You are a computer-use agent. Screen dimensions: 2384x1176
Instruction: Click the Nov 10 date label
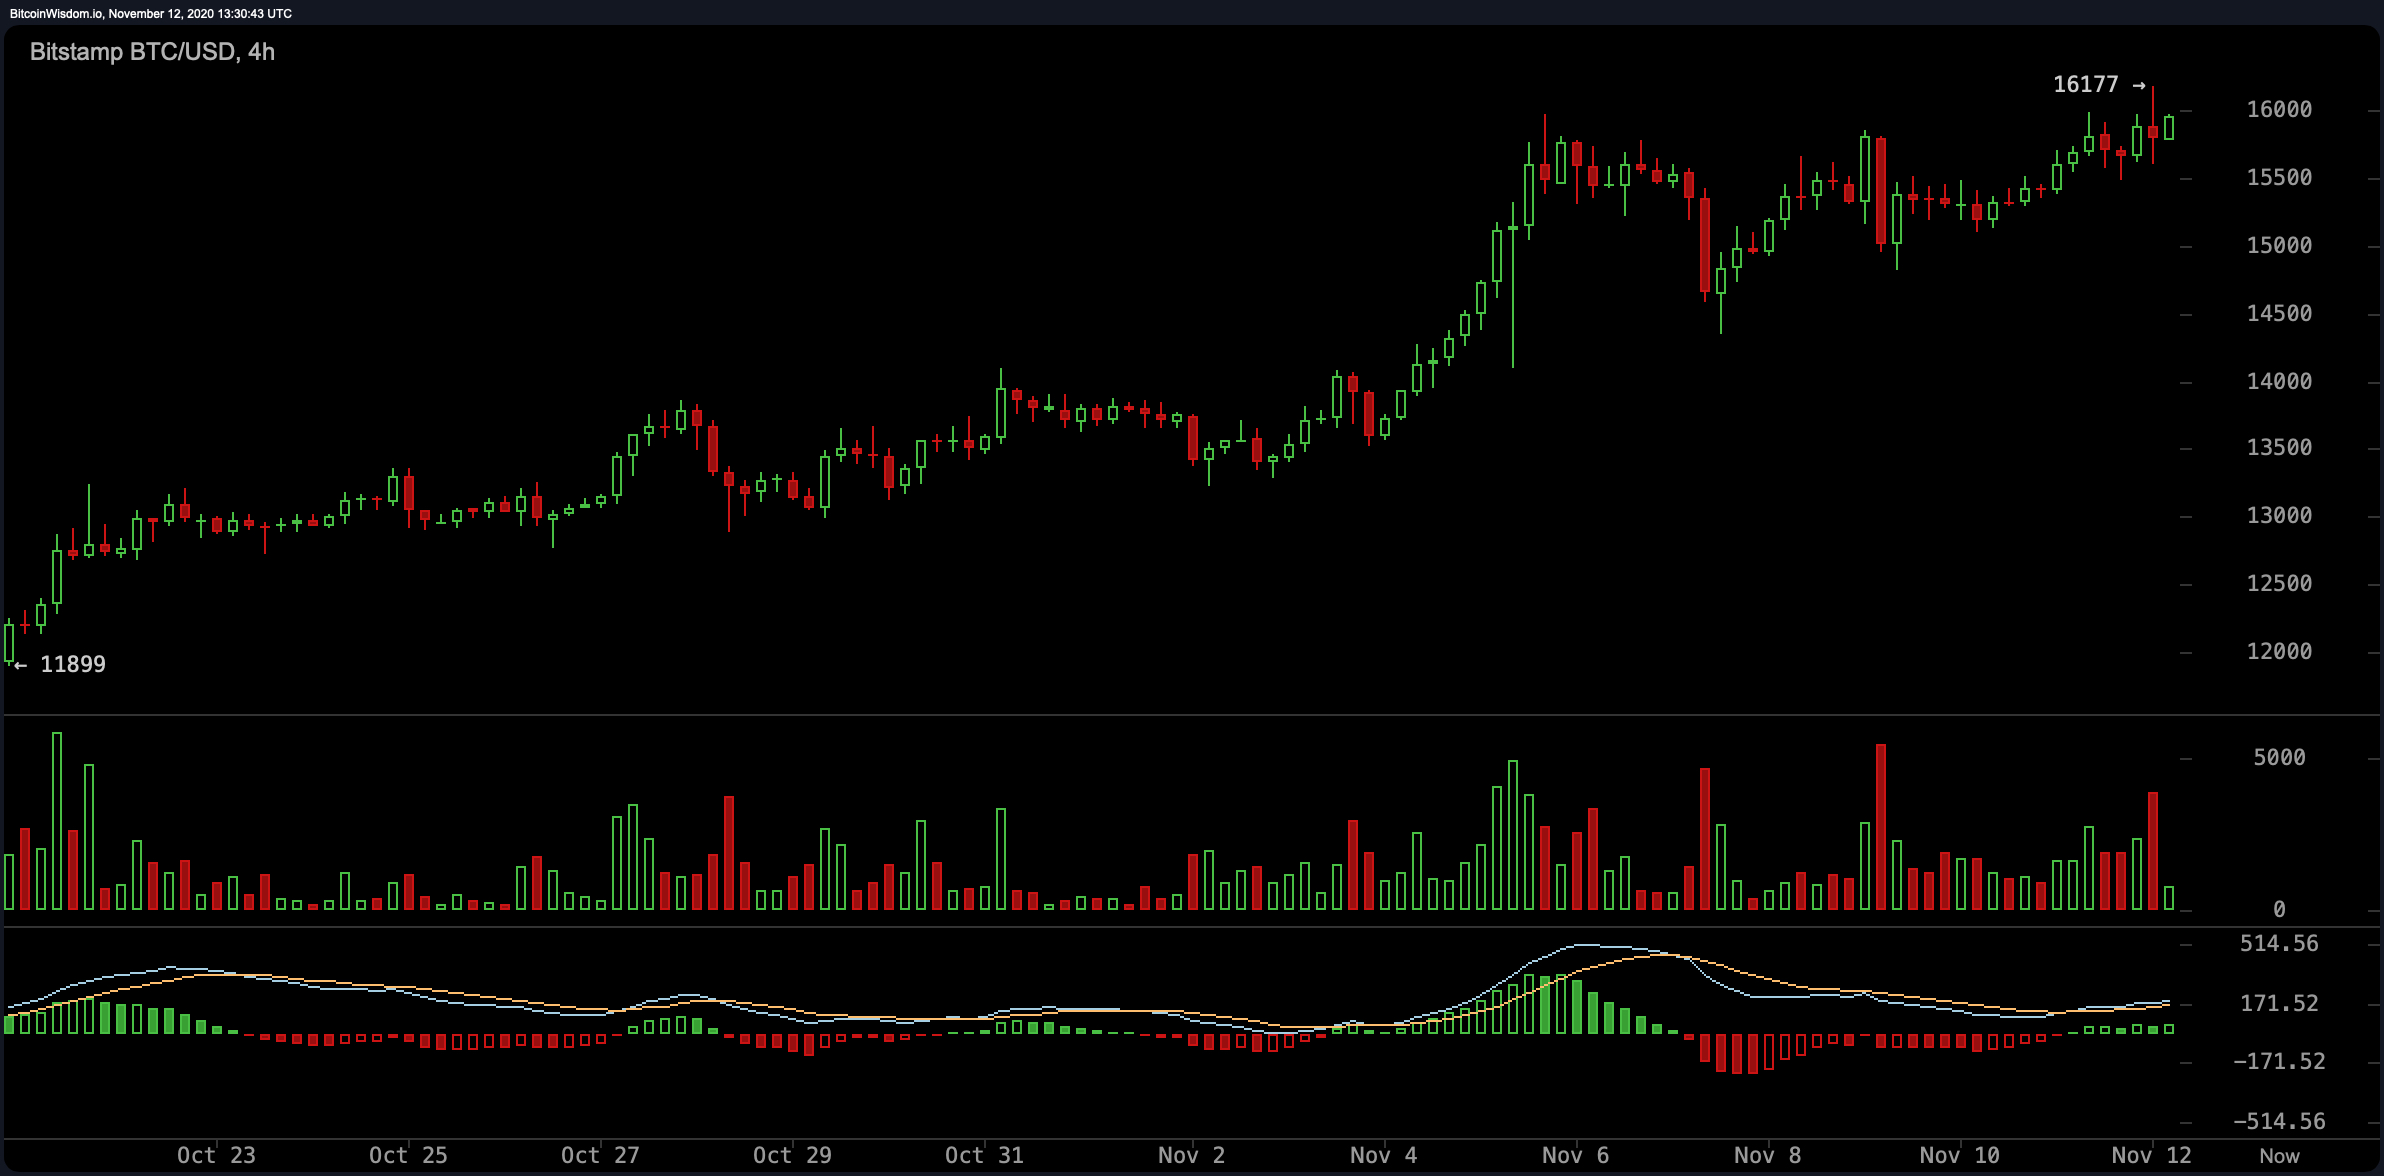[x=1959, y=1156]
